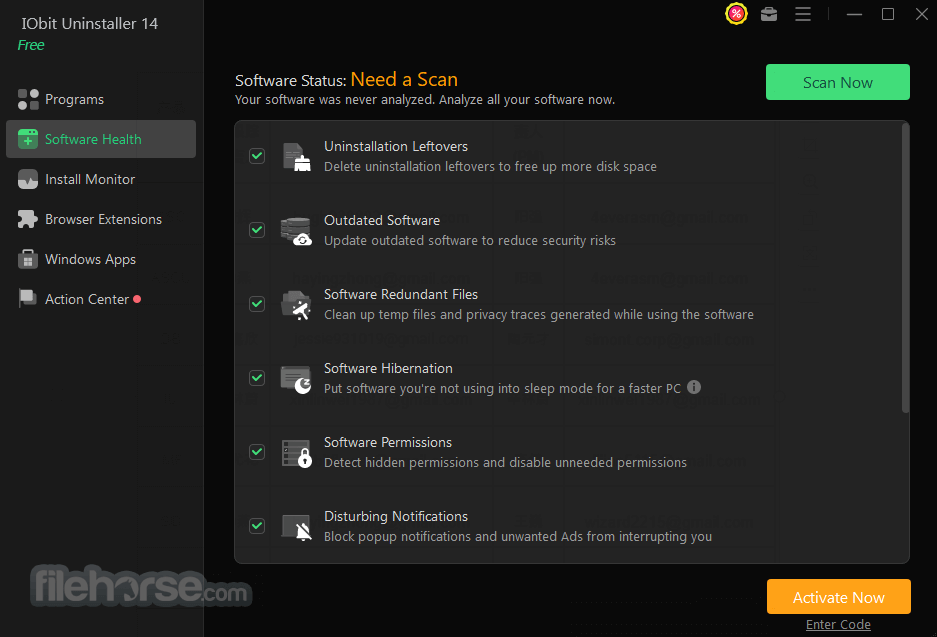Image resolution: width=937 pixels, height=637 pixels.
Task: Uncheck Outdated Software checkbox
Action: pos(257,230)
